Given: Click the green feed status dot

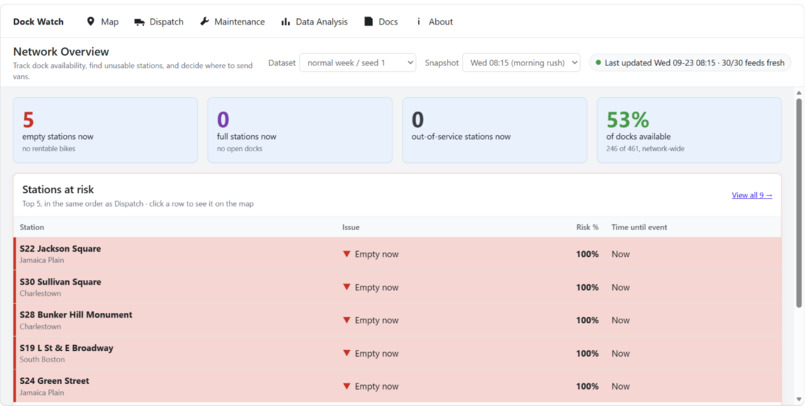Looking at the screenshot, I should (598, 63).
